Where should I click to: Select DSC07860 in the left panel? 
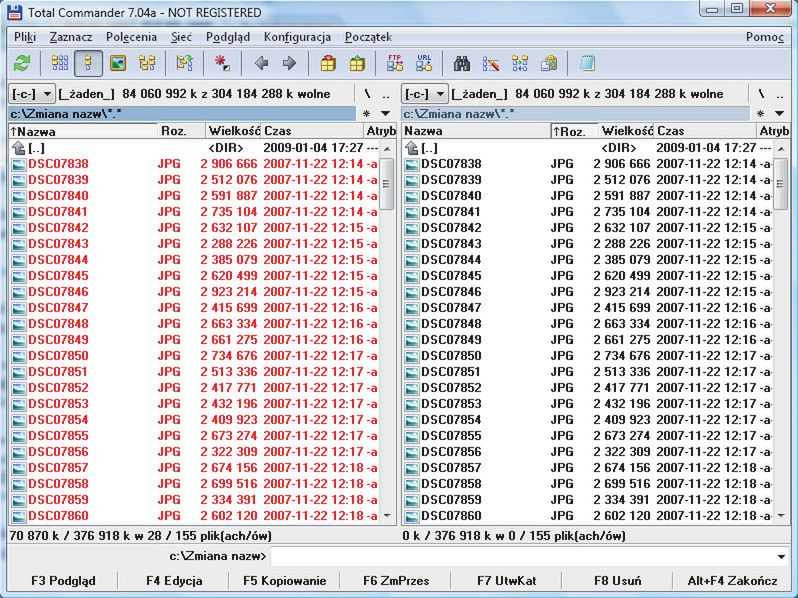[x=193, y=516]
